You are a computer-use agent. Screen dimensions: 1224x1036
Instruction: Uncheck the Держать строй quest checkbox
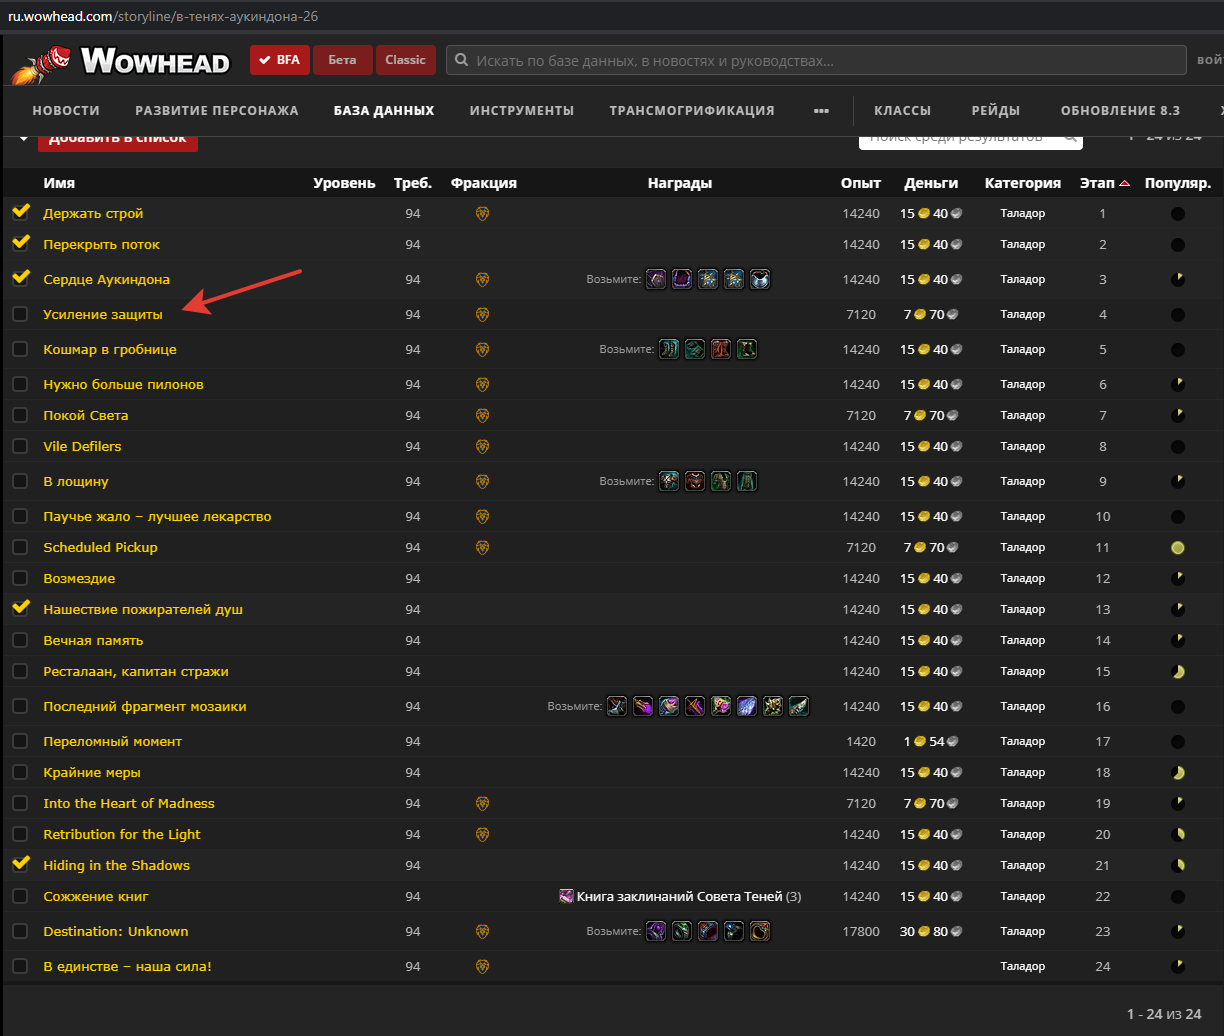(x=20, y=213)
